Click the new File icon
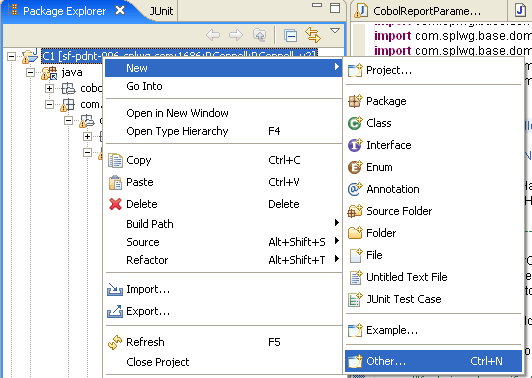The height and width of the screenshot is (378, 532). 356,255
